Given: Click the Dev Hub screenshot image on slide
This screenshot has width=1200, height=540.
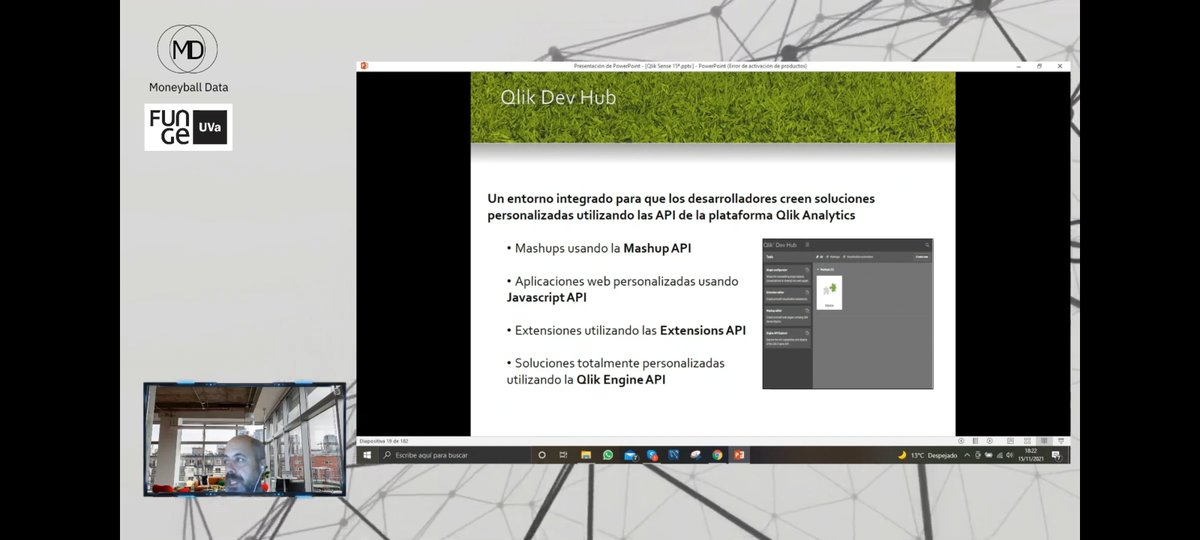Looking at the screenshot, I should pos(847,313).
